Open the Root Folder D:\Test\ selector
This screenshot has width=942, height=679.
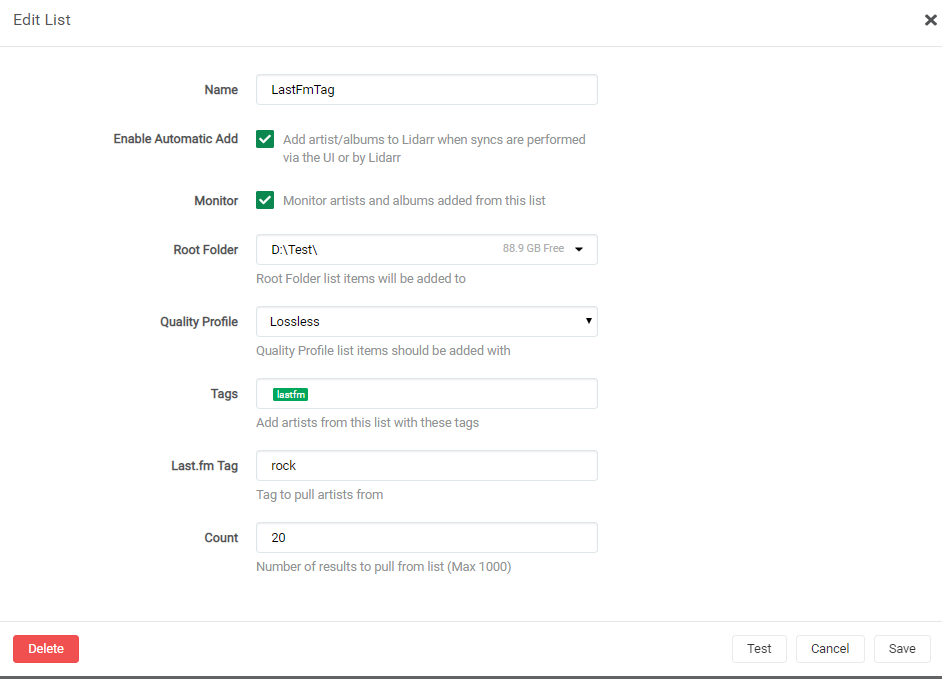[400, 249]
